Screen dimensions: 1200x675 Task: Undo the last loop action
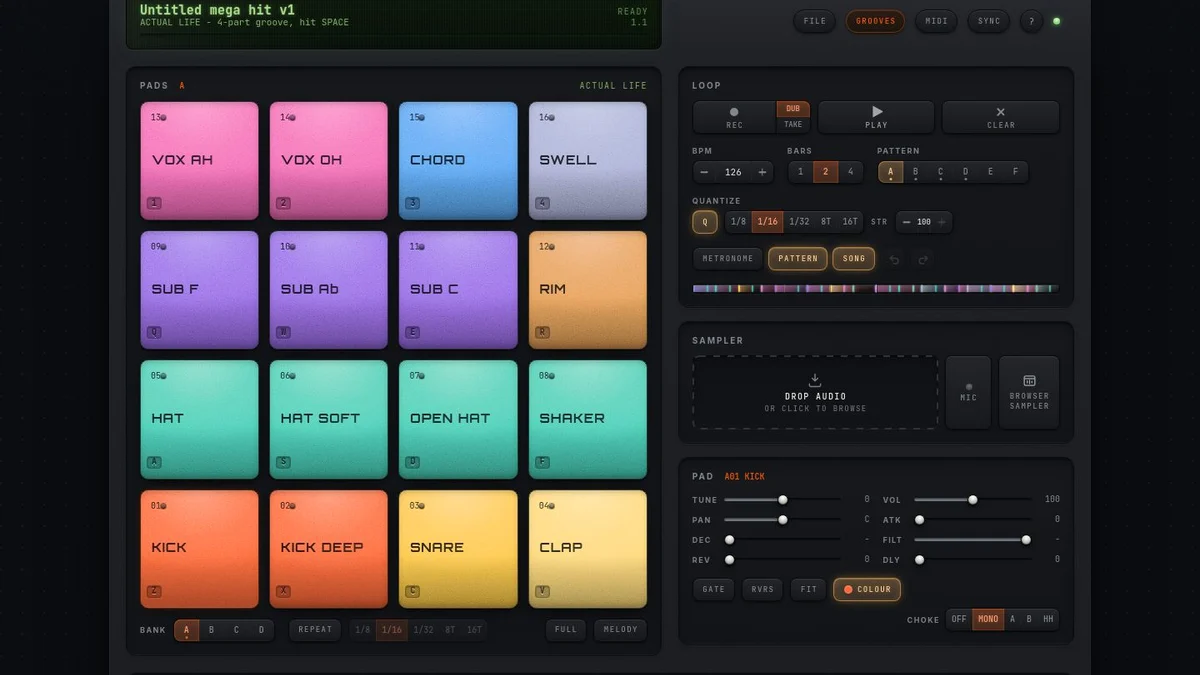(894, 259)
